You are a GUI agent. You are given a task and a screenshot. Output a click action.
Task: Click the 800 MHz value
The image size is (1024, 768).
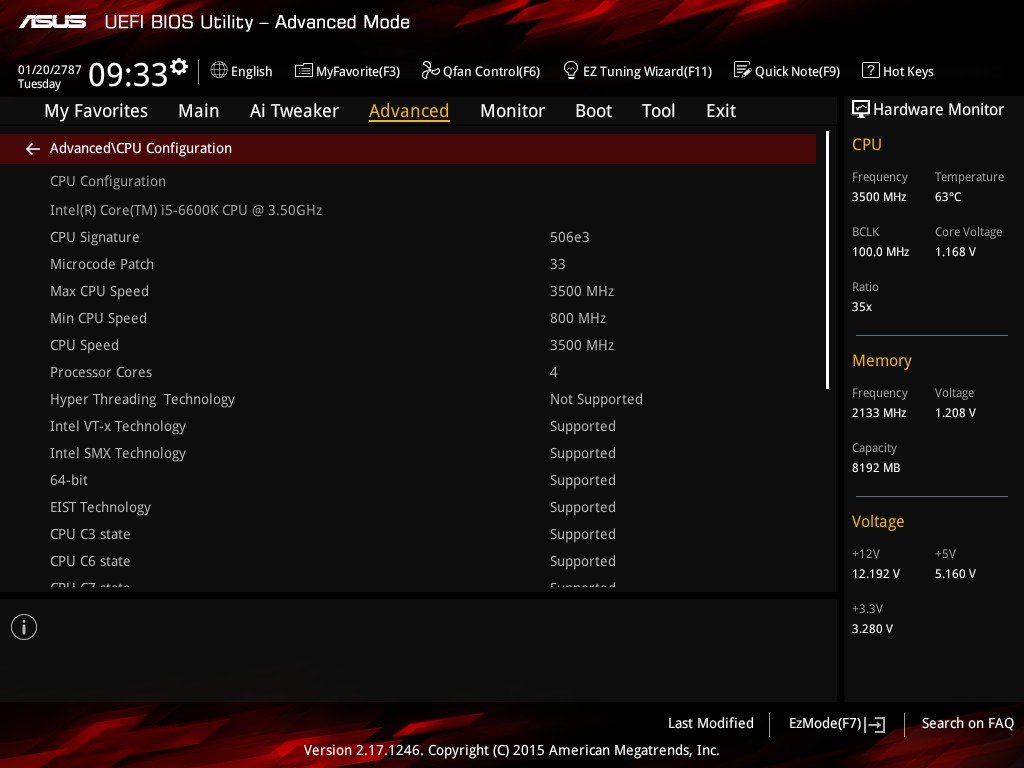[578, 318]
